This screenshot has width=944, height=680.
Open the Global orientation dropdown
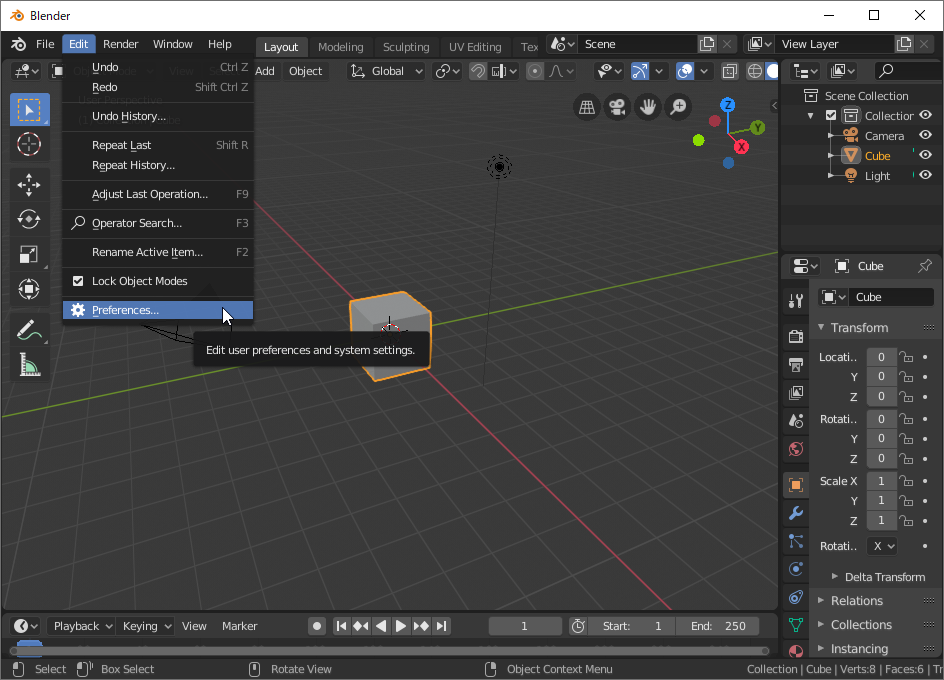(388, 71)
